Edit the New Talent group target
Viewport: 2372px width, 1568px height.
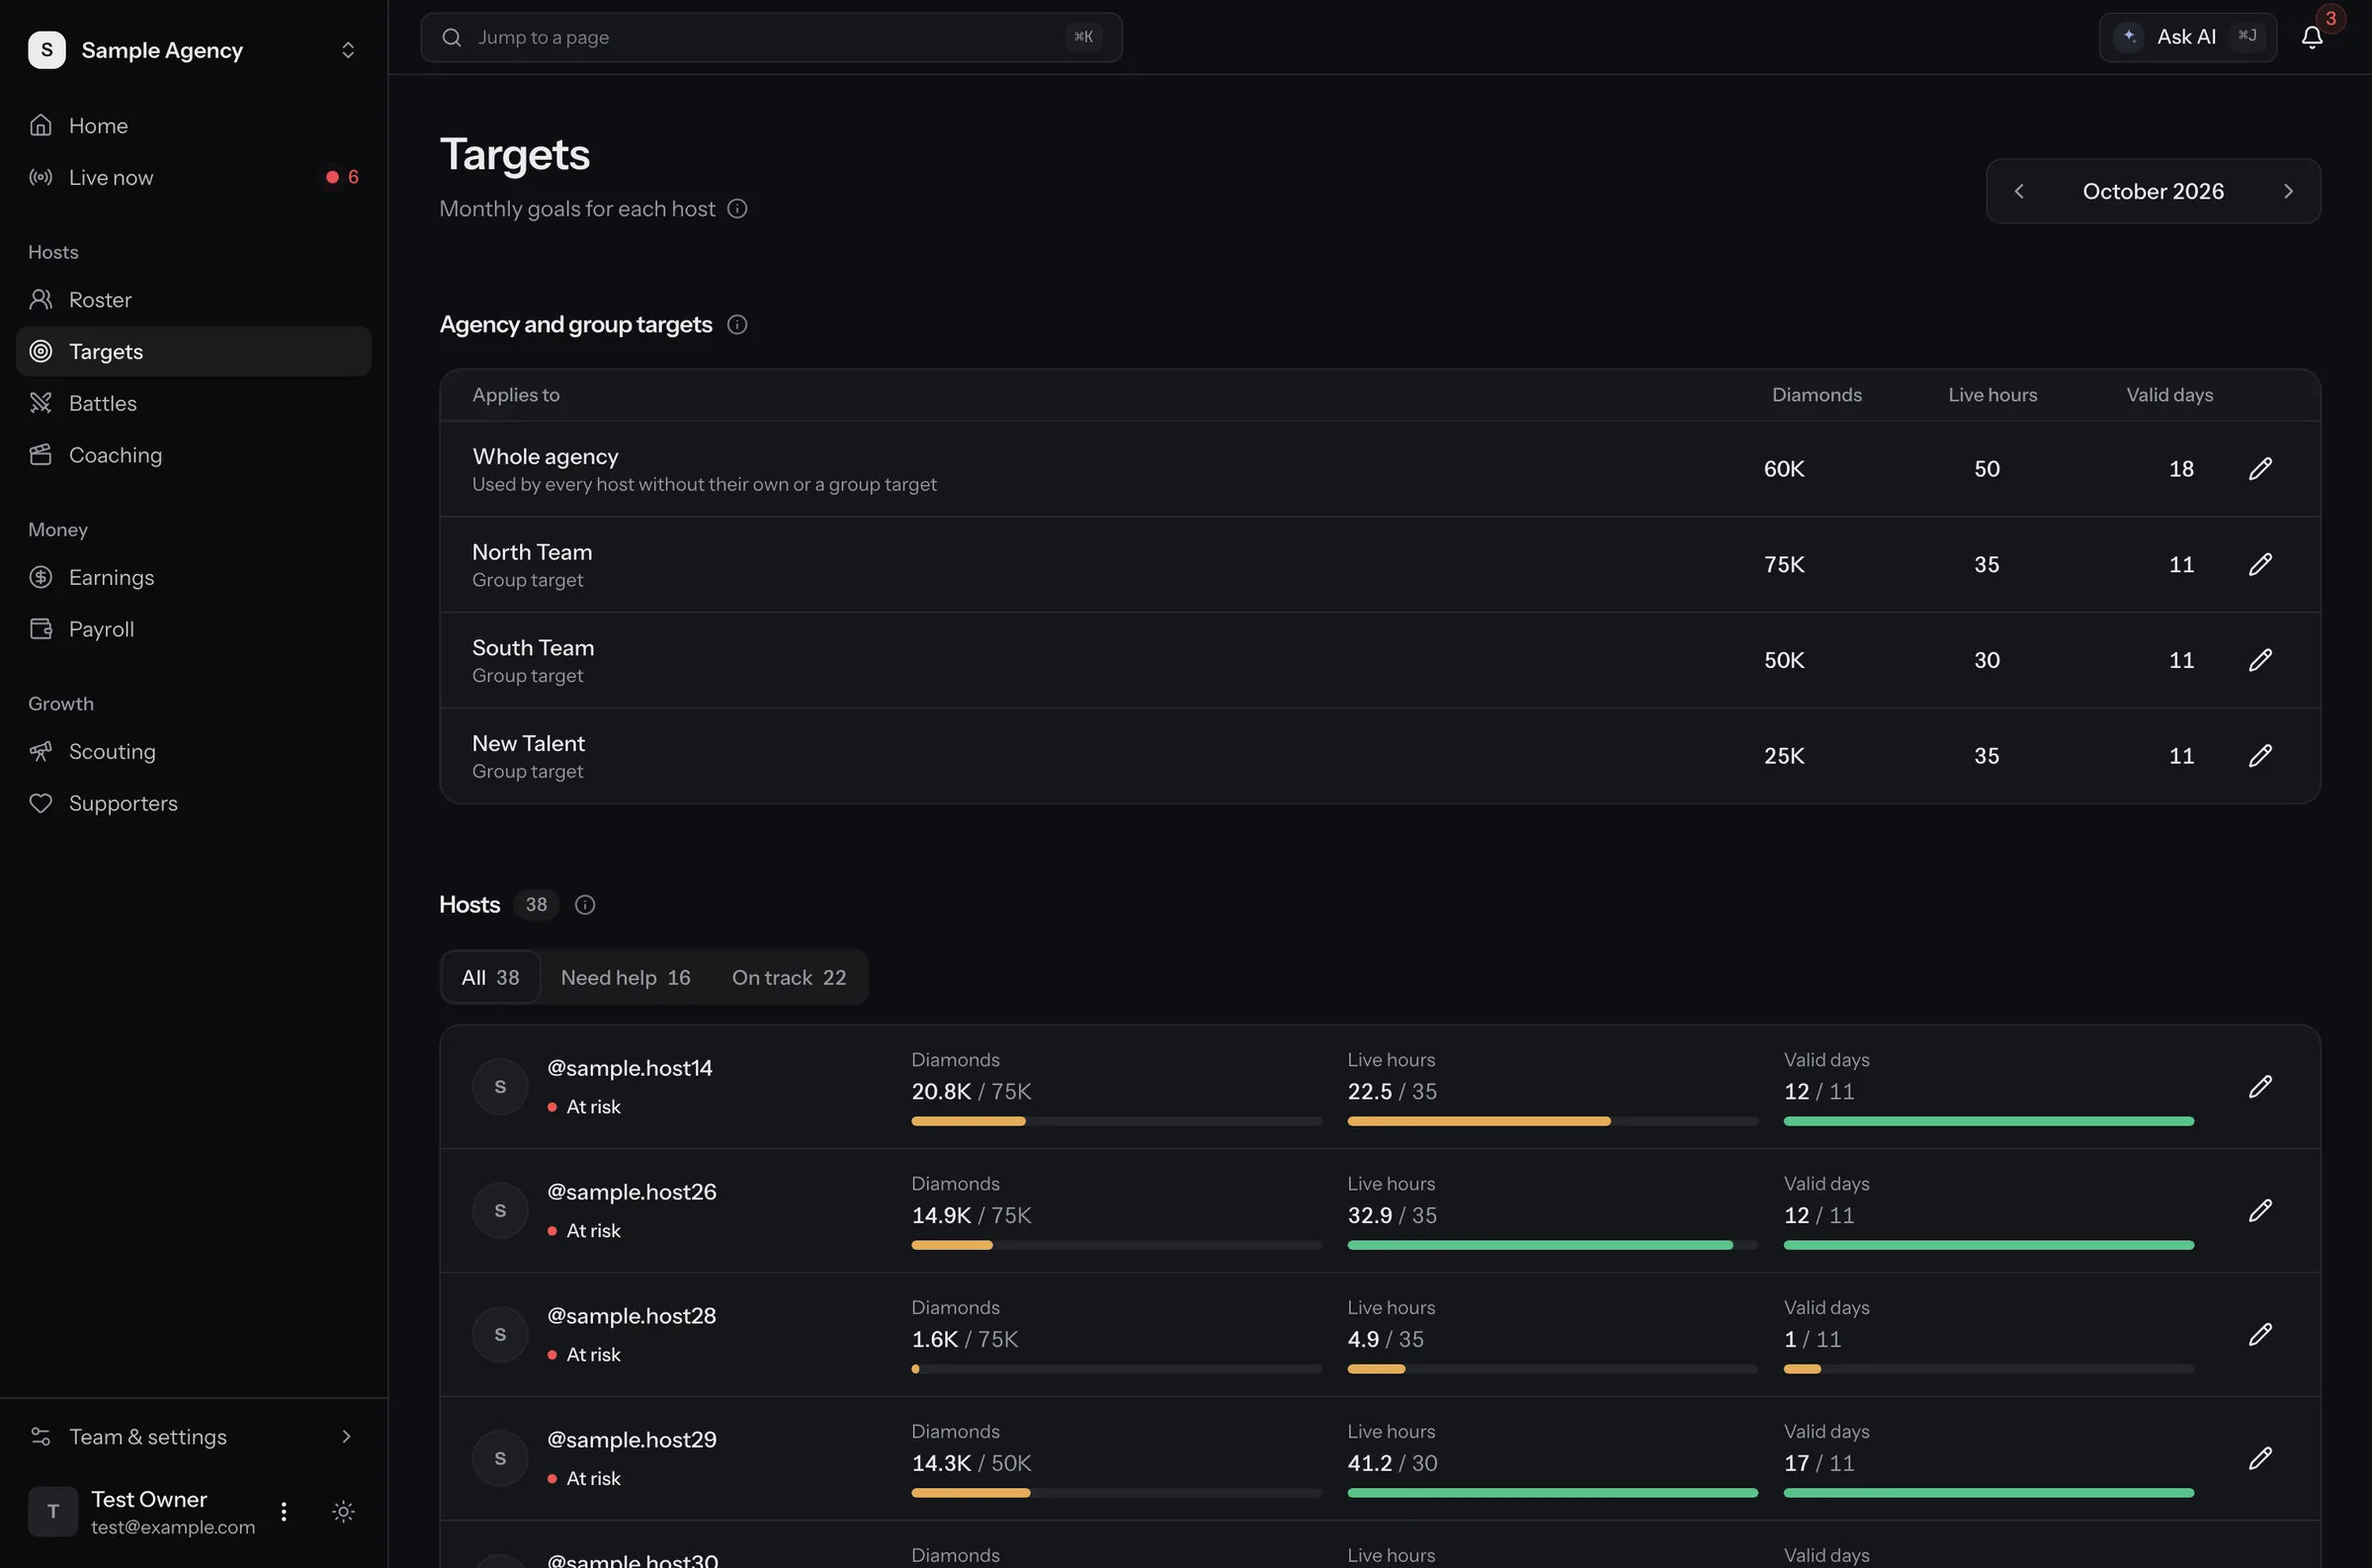coord(2260,755)
